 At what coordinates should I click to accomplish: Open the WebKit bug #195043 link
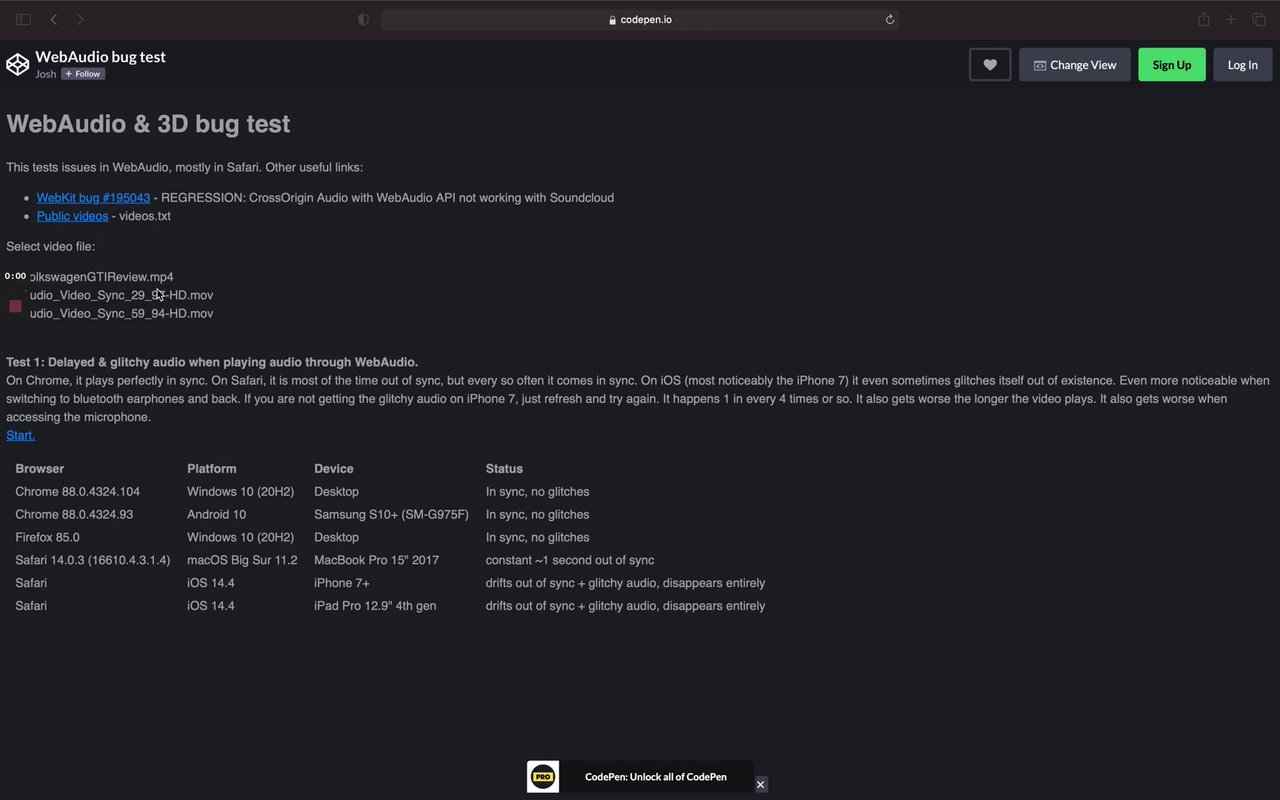coord(93,198)
